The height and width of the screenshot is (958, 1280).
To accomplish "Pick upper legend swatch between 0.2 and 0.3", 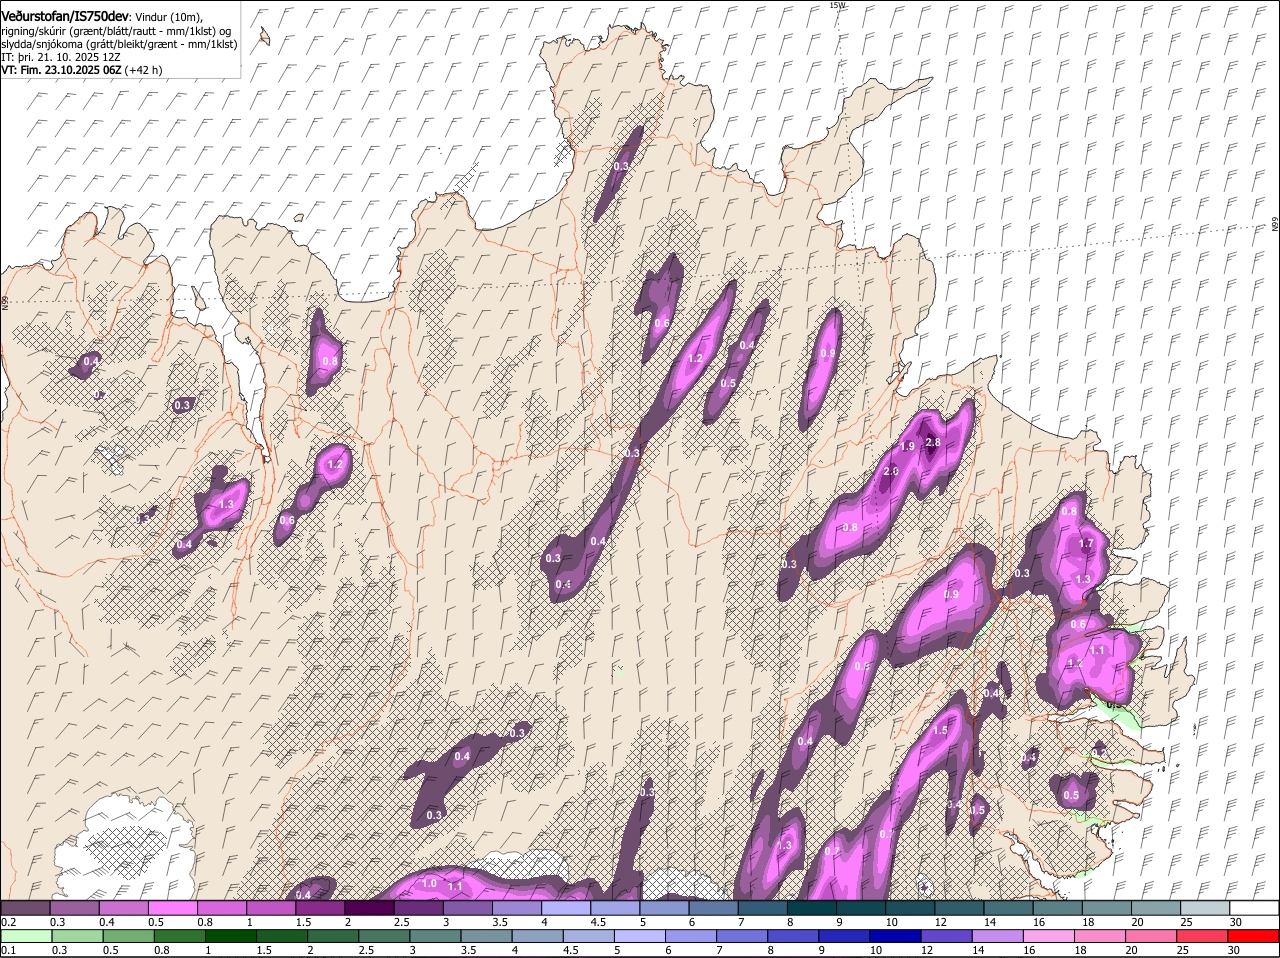I will 25,908.
